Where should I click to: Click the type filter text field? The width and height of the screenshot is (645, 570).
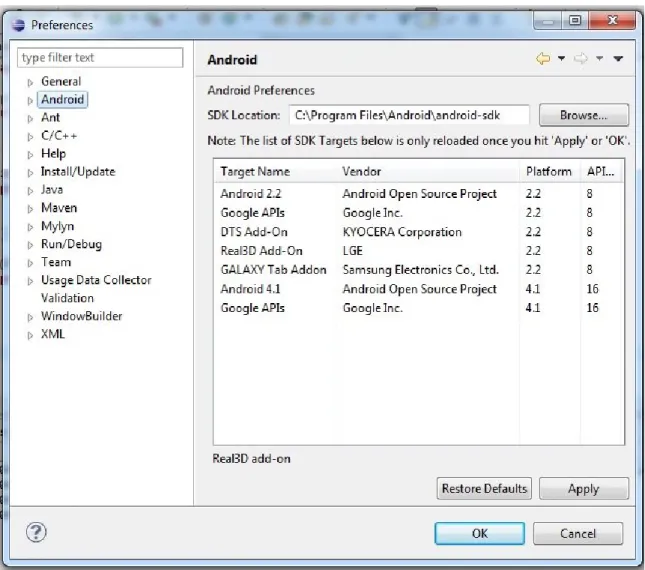[x=100, y=58]
